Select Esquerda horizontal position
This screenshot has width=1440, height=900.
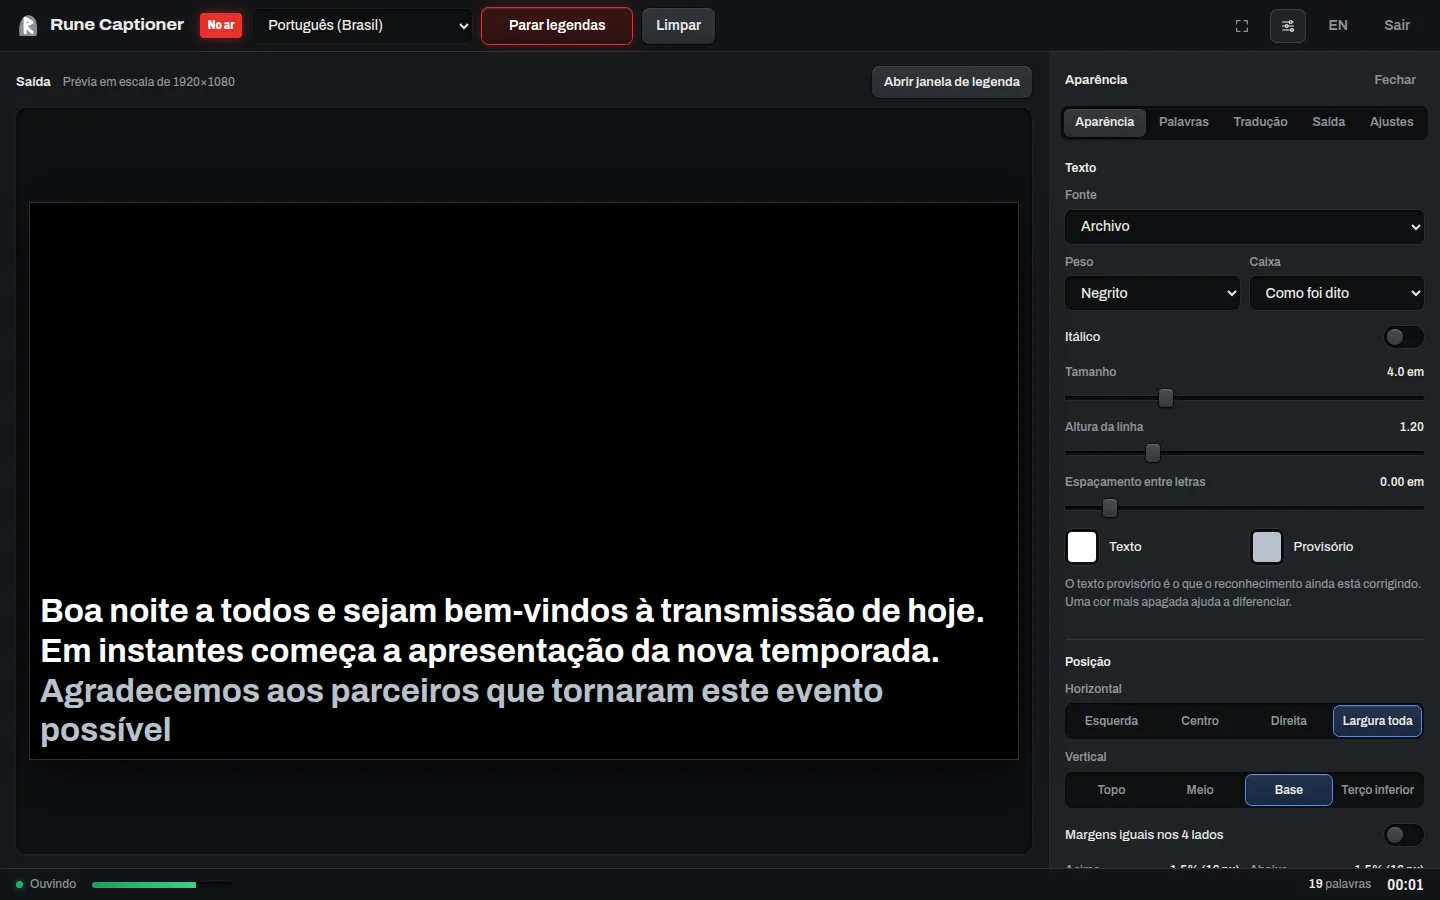click(1111, 721)
